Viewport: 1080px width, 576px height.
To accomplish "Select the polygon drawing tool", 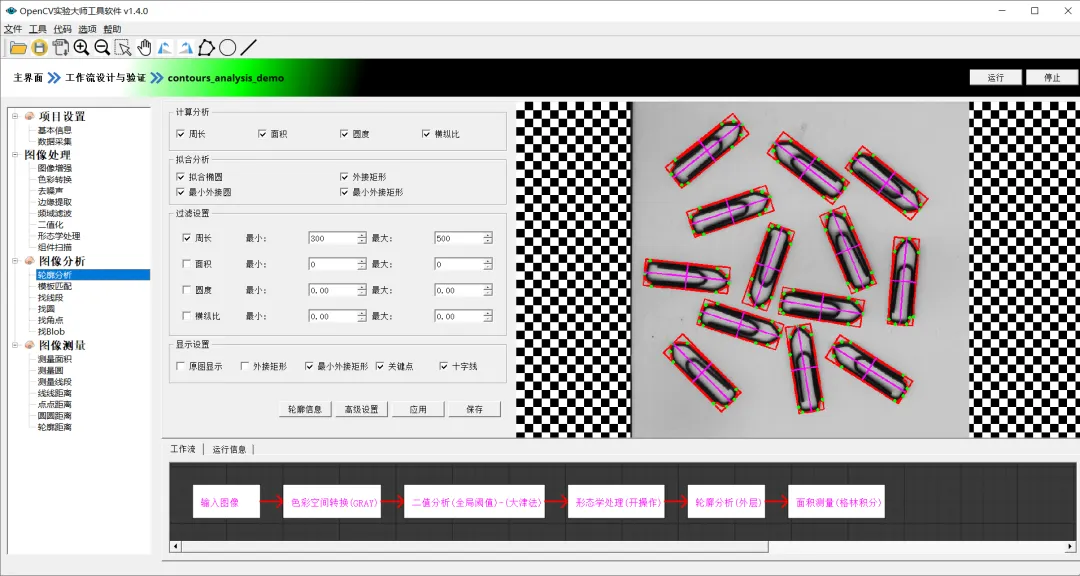I will pyautogui.click(x=206, y=48).
